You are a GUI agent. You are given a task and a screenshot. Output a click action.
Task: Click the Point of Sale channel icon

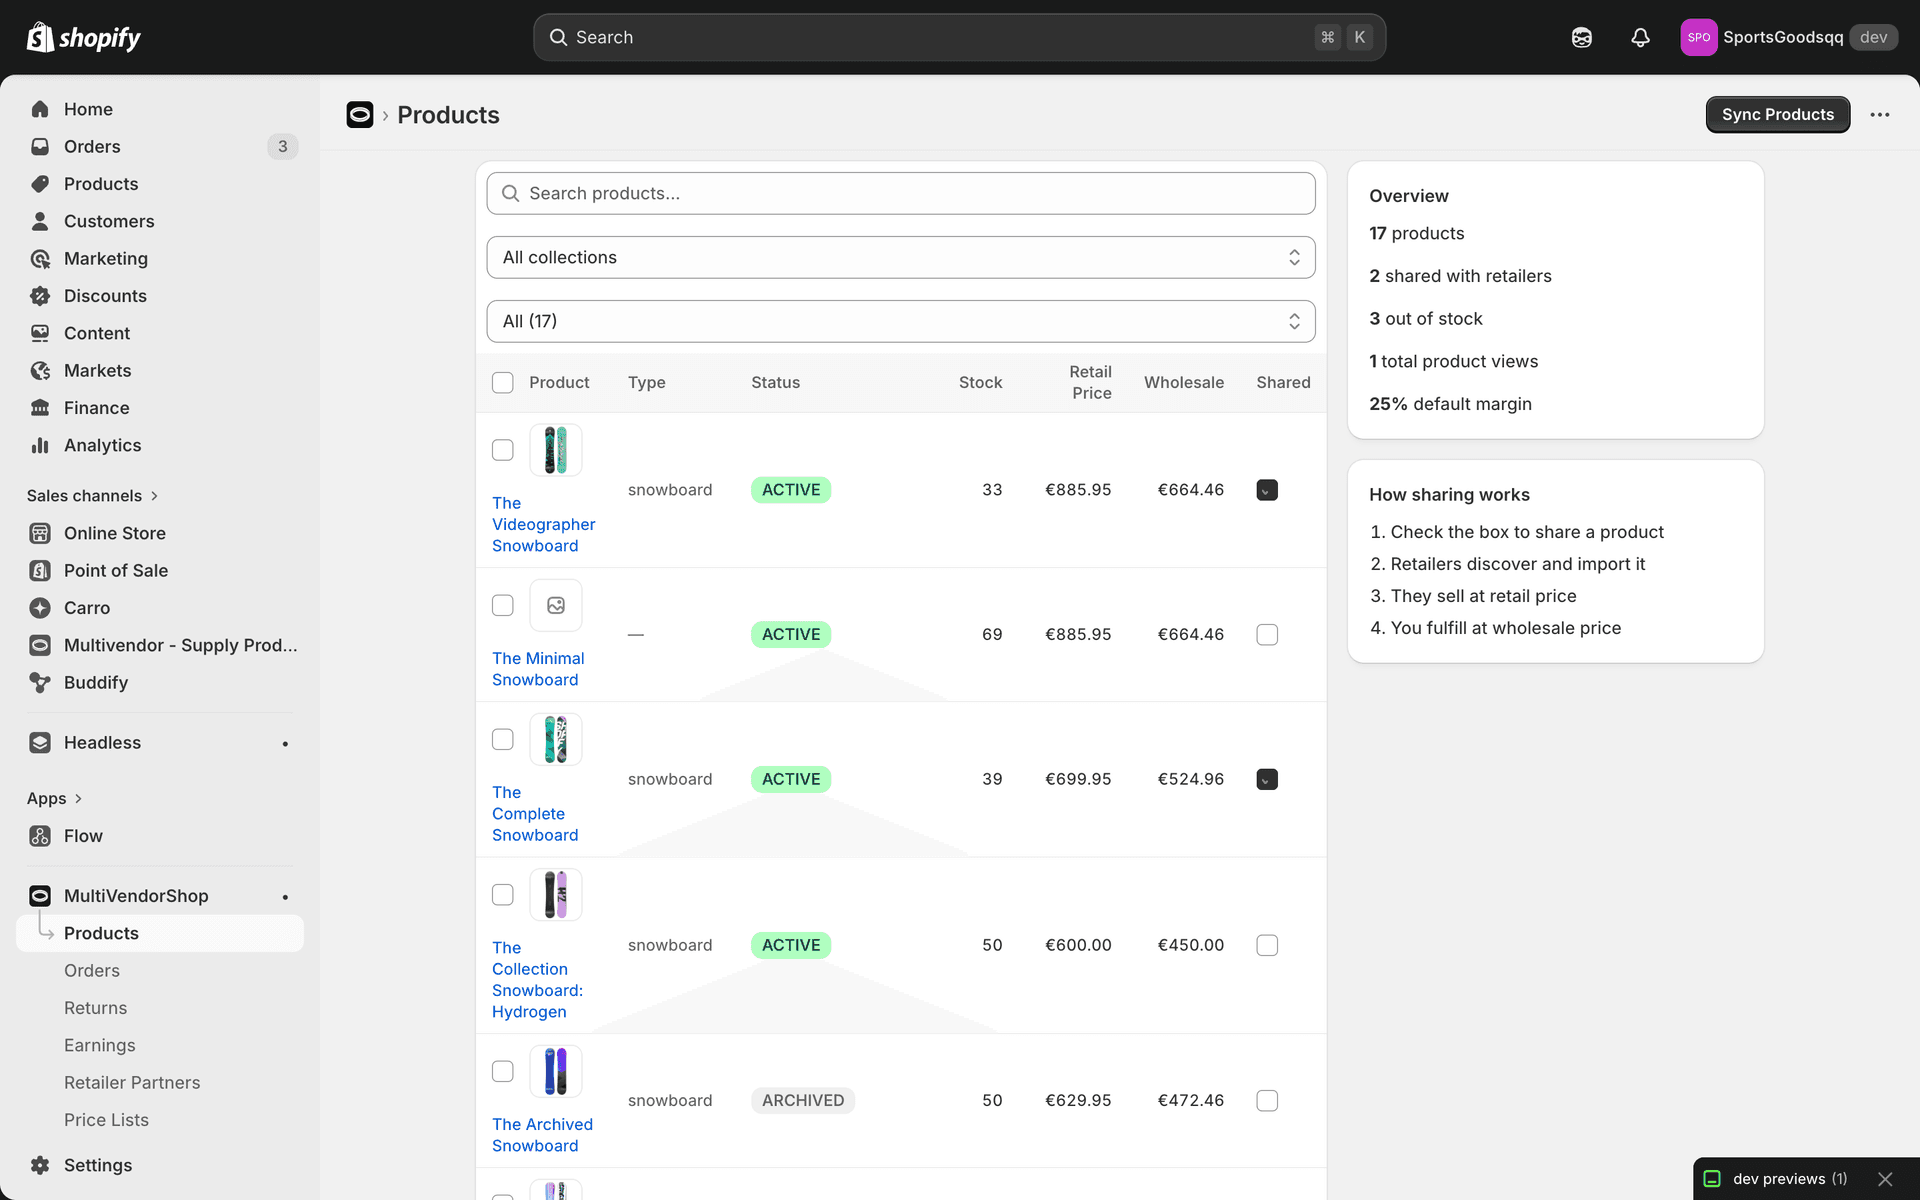[40, 570]
